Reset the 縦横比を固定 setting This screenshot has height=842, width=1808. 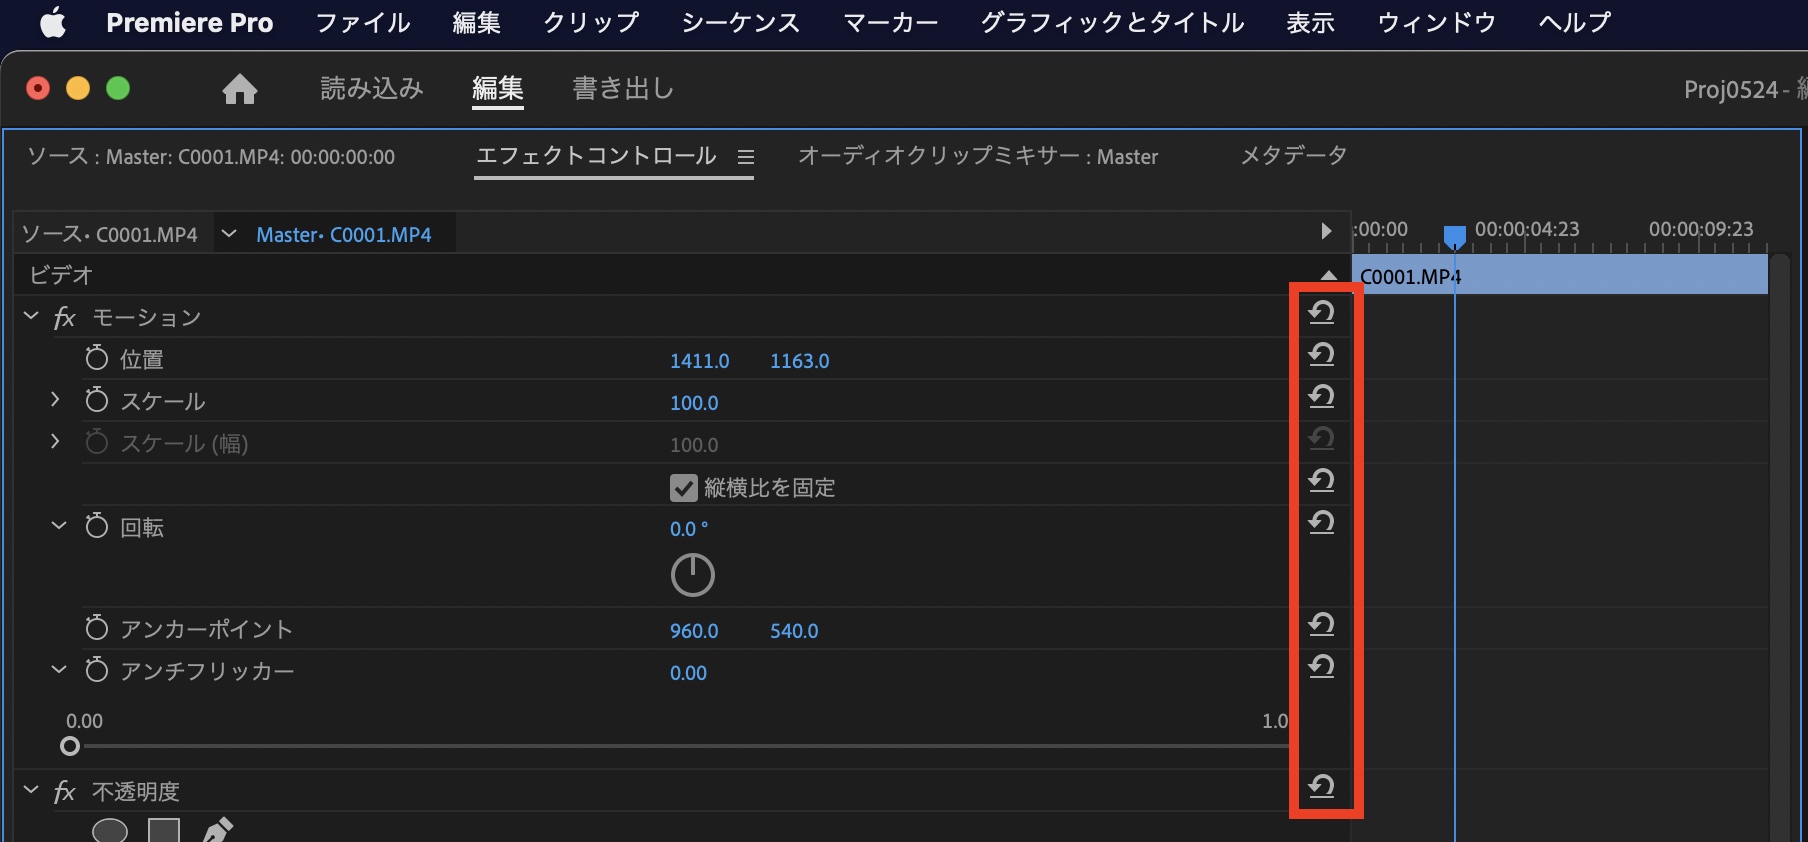tap(1322, 481)
